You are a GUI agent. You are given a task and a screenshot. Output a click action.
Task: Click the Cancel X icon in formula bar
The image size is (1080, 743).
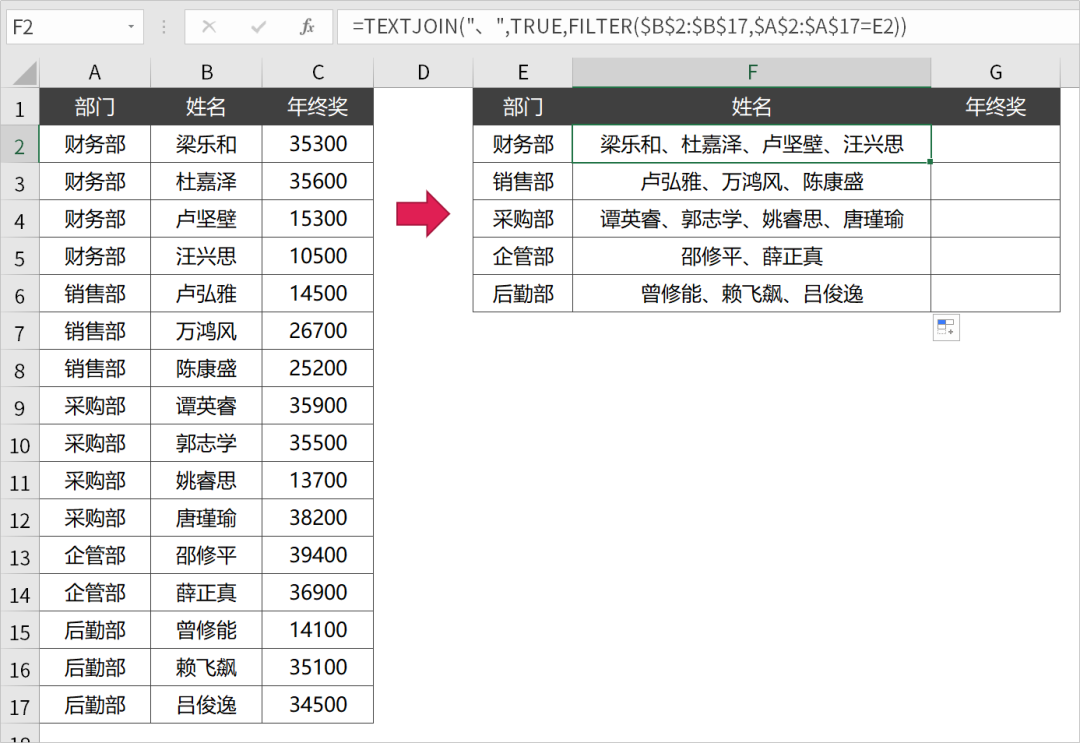point(209,27)
